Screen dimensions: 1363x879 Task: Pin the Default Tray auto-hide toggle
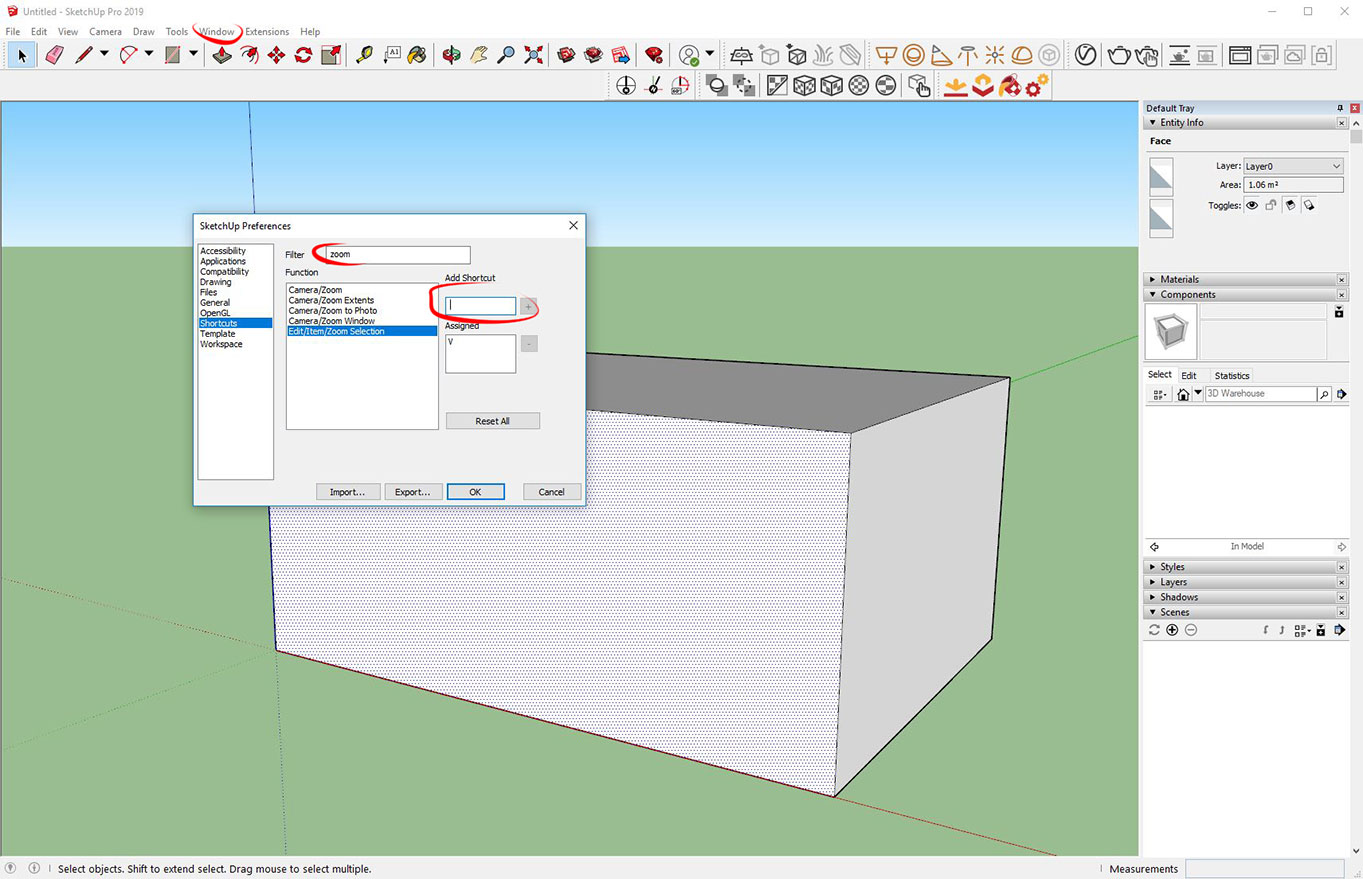(x=1340, y=108)
